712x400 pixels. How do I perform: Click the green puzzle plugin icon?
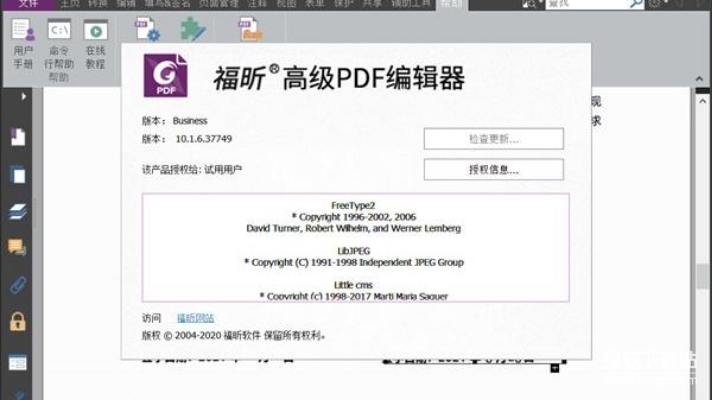(x=193, y=29)
